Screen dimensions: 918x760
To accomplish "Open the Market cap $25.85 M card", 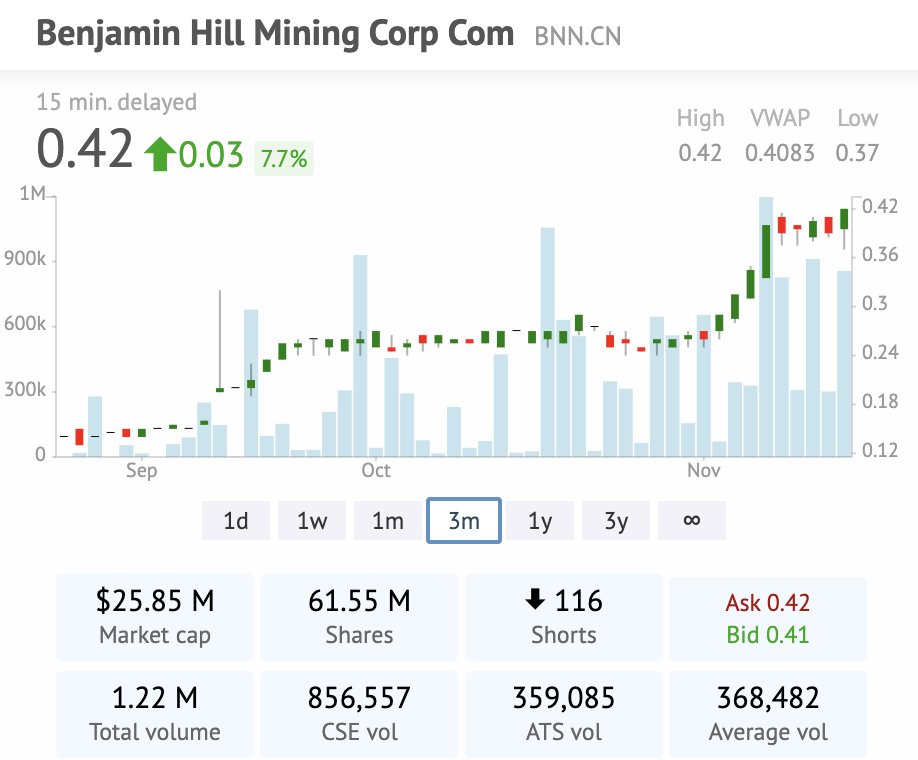I will (x=155, y=617).
